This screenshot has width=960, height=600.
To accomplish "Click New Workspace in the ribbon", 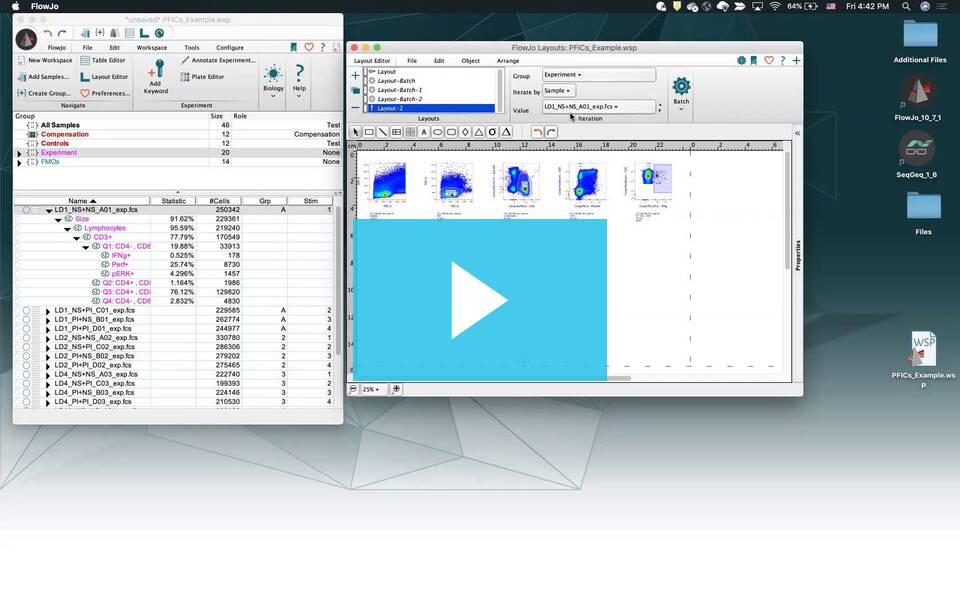I will pyautogui.click(x=45, y=61).
